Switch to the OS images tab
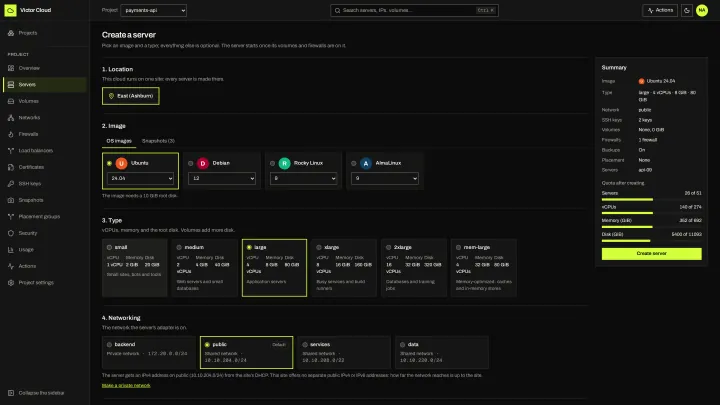 click(119, 141)
